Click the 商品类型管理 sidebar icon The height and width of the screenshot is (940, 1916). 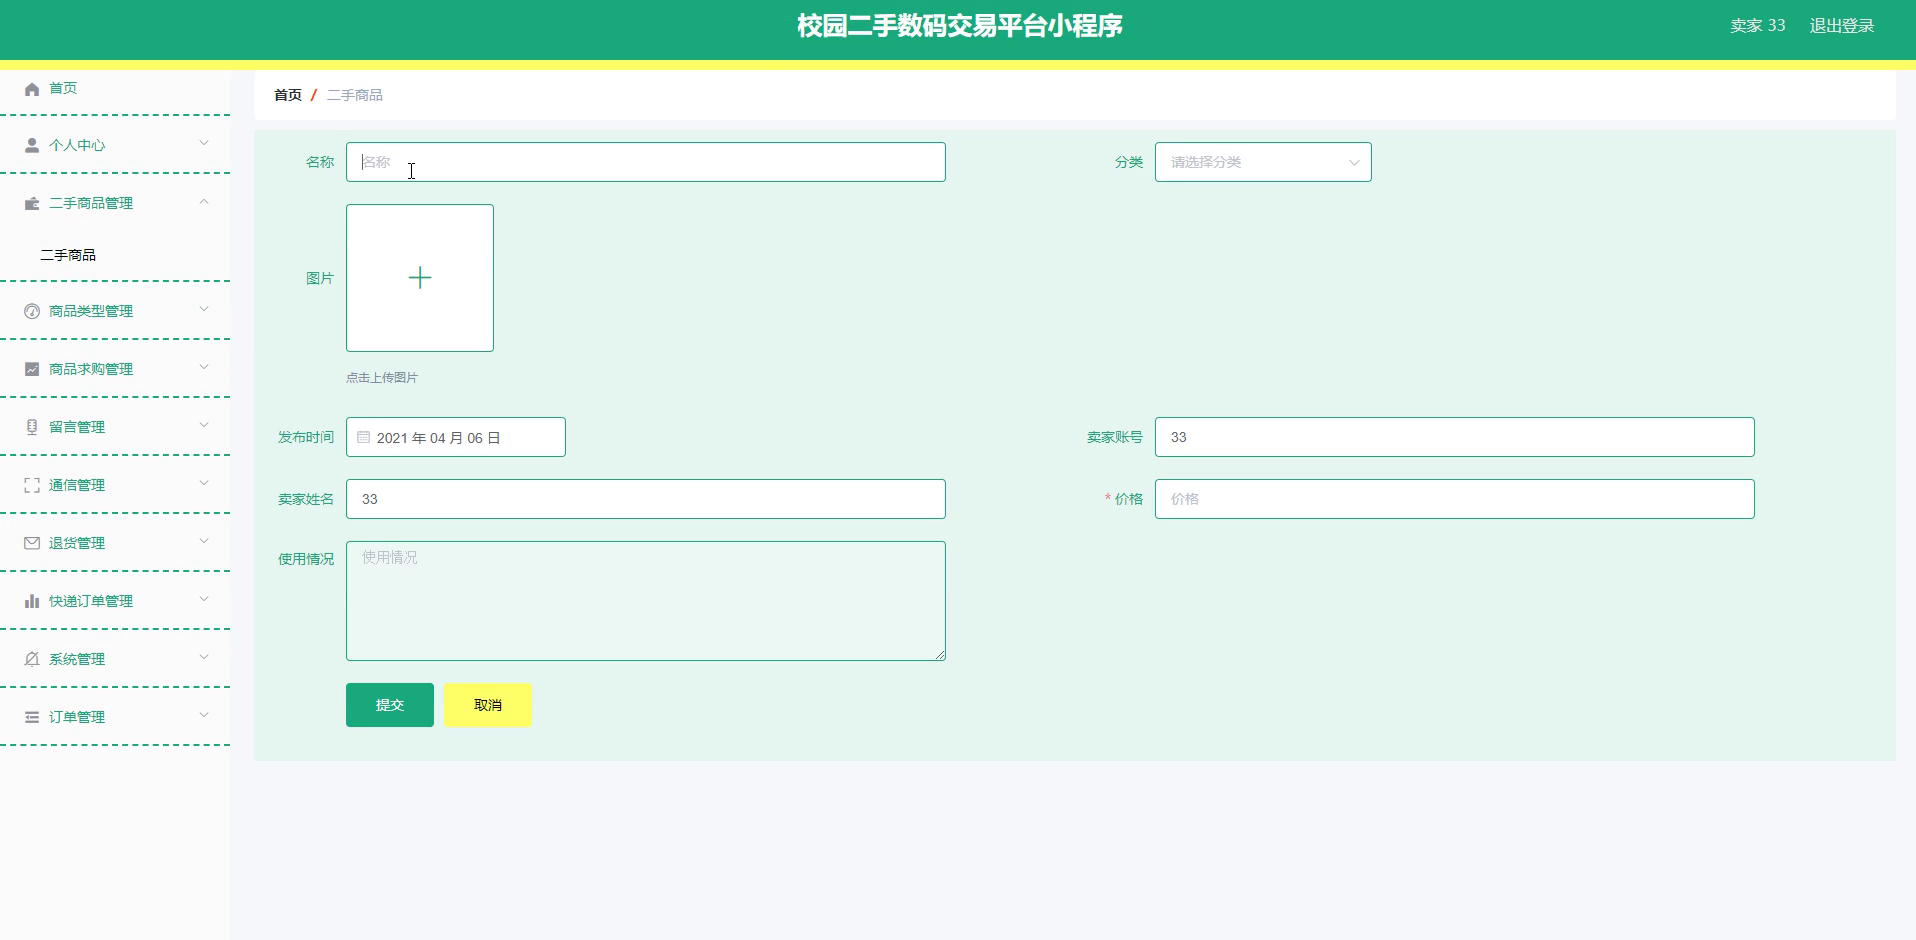coord(32,311)
